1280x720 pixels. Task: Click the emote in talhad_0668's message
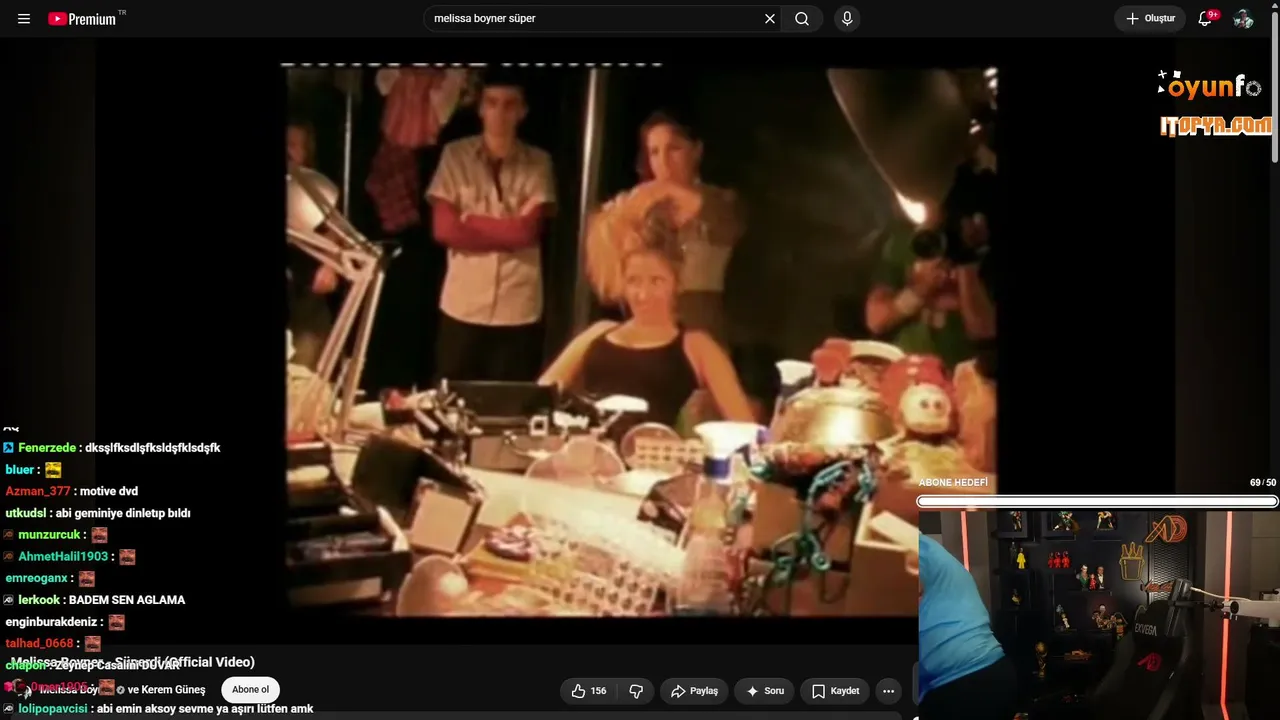coord(92,644)
